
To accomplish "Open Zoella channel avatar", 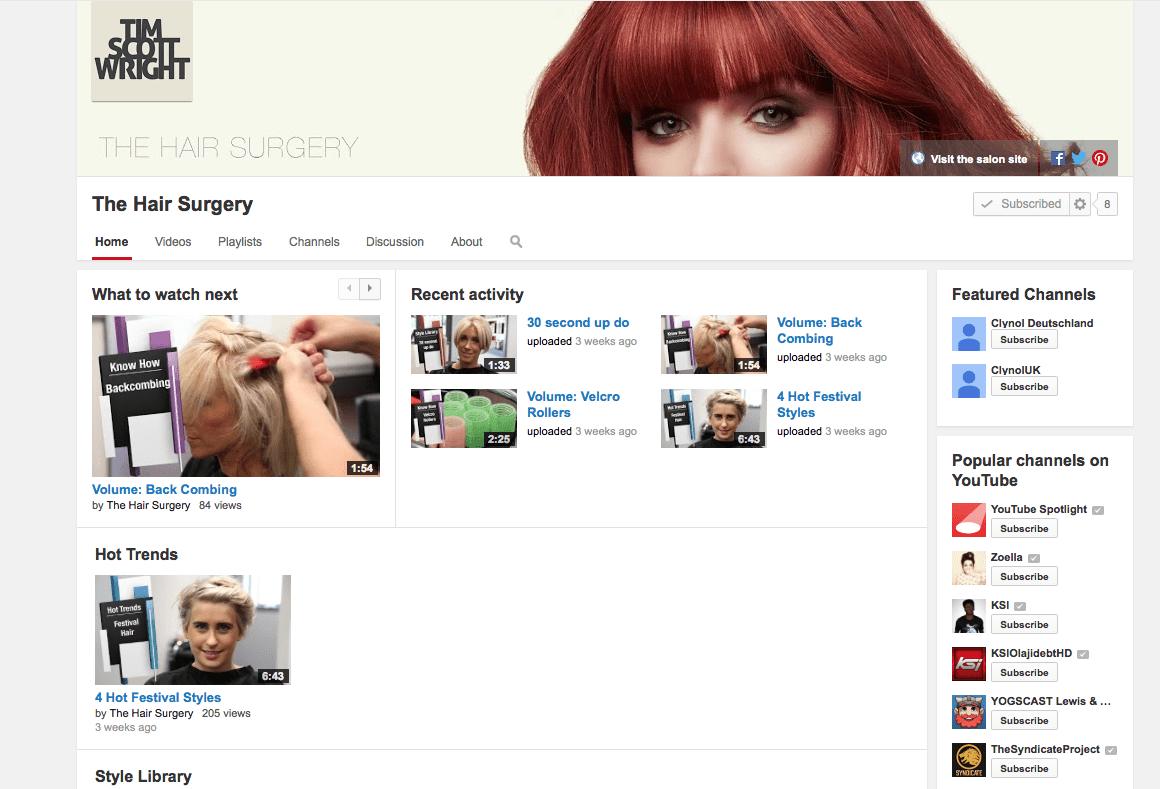I will (x=969, y=568).
